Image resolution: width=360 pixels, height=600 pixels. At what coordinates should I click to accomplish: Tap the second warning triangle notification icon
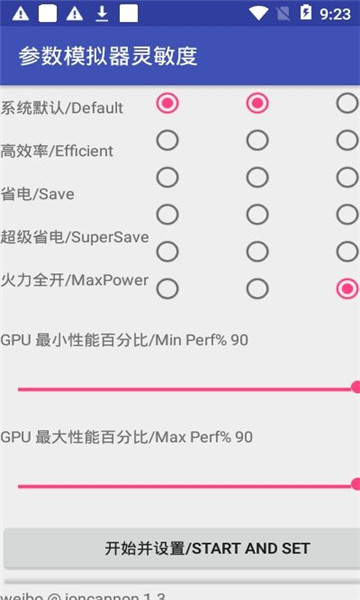[x=75, y=13]
